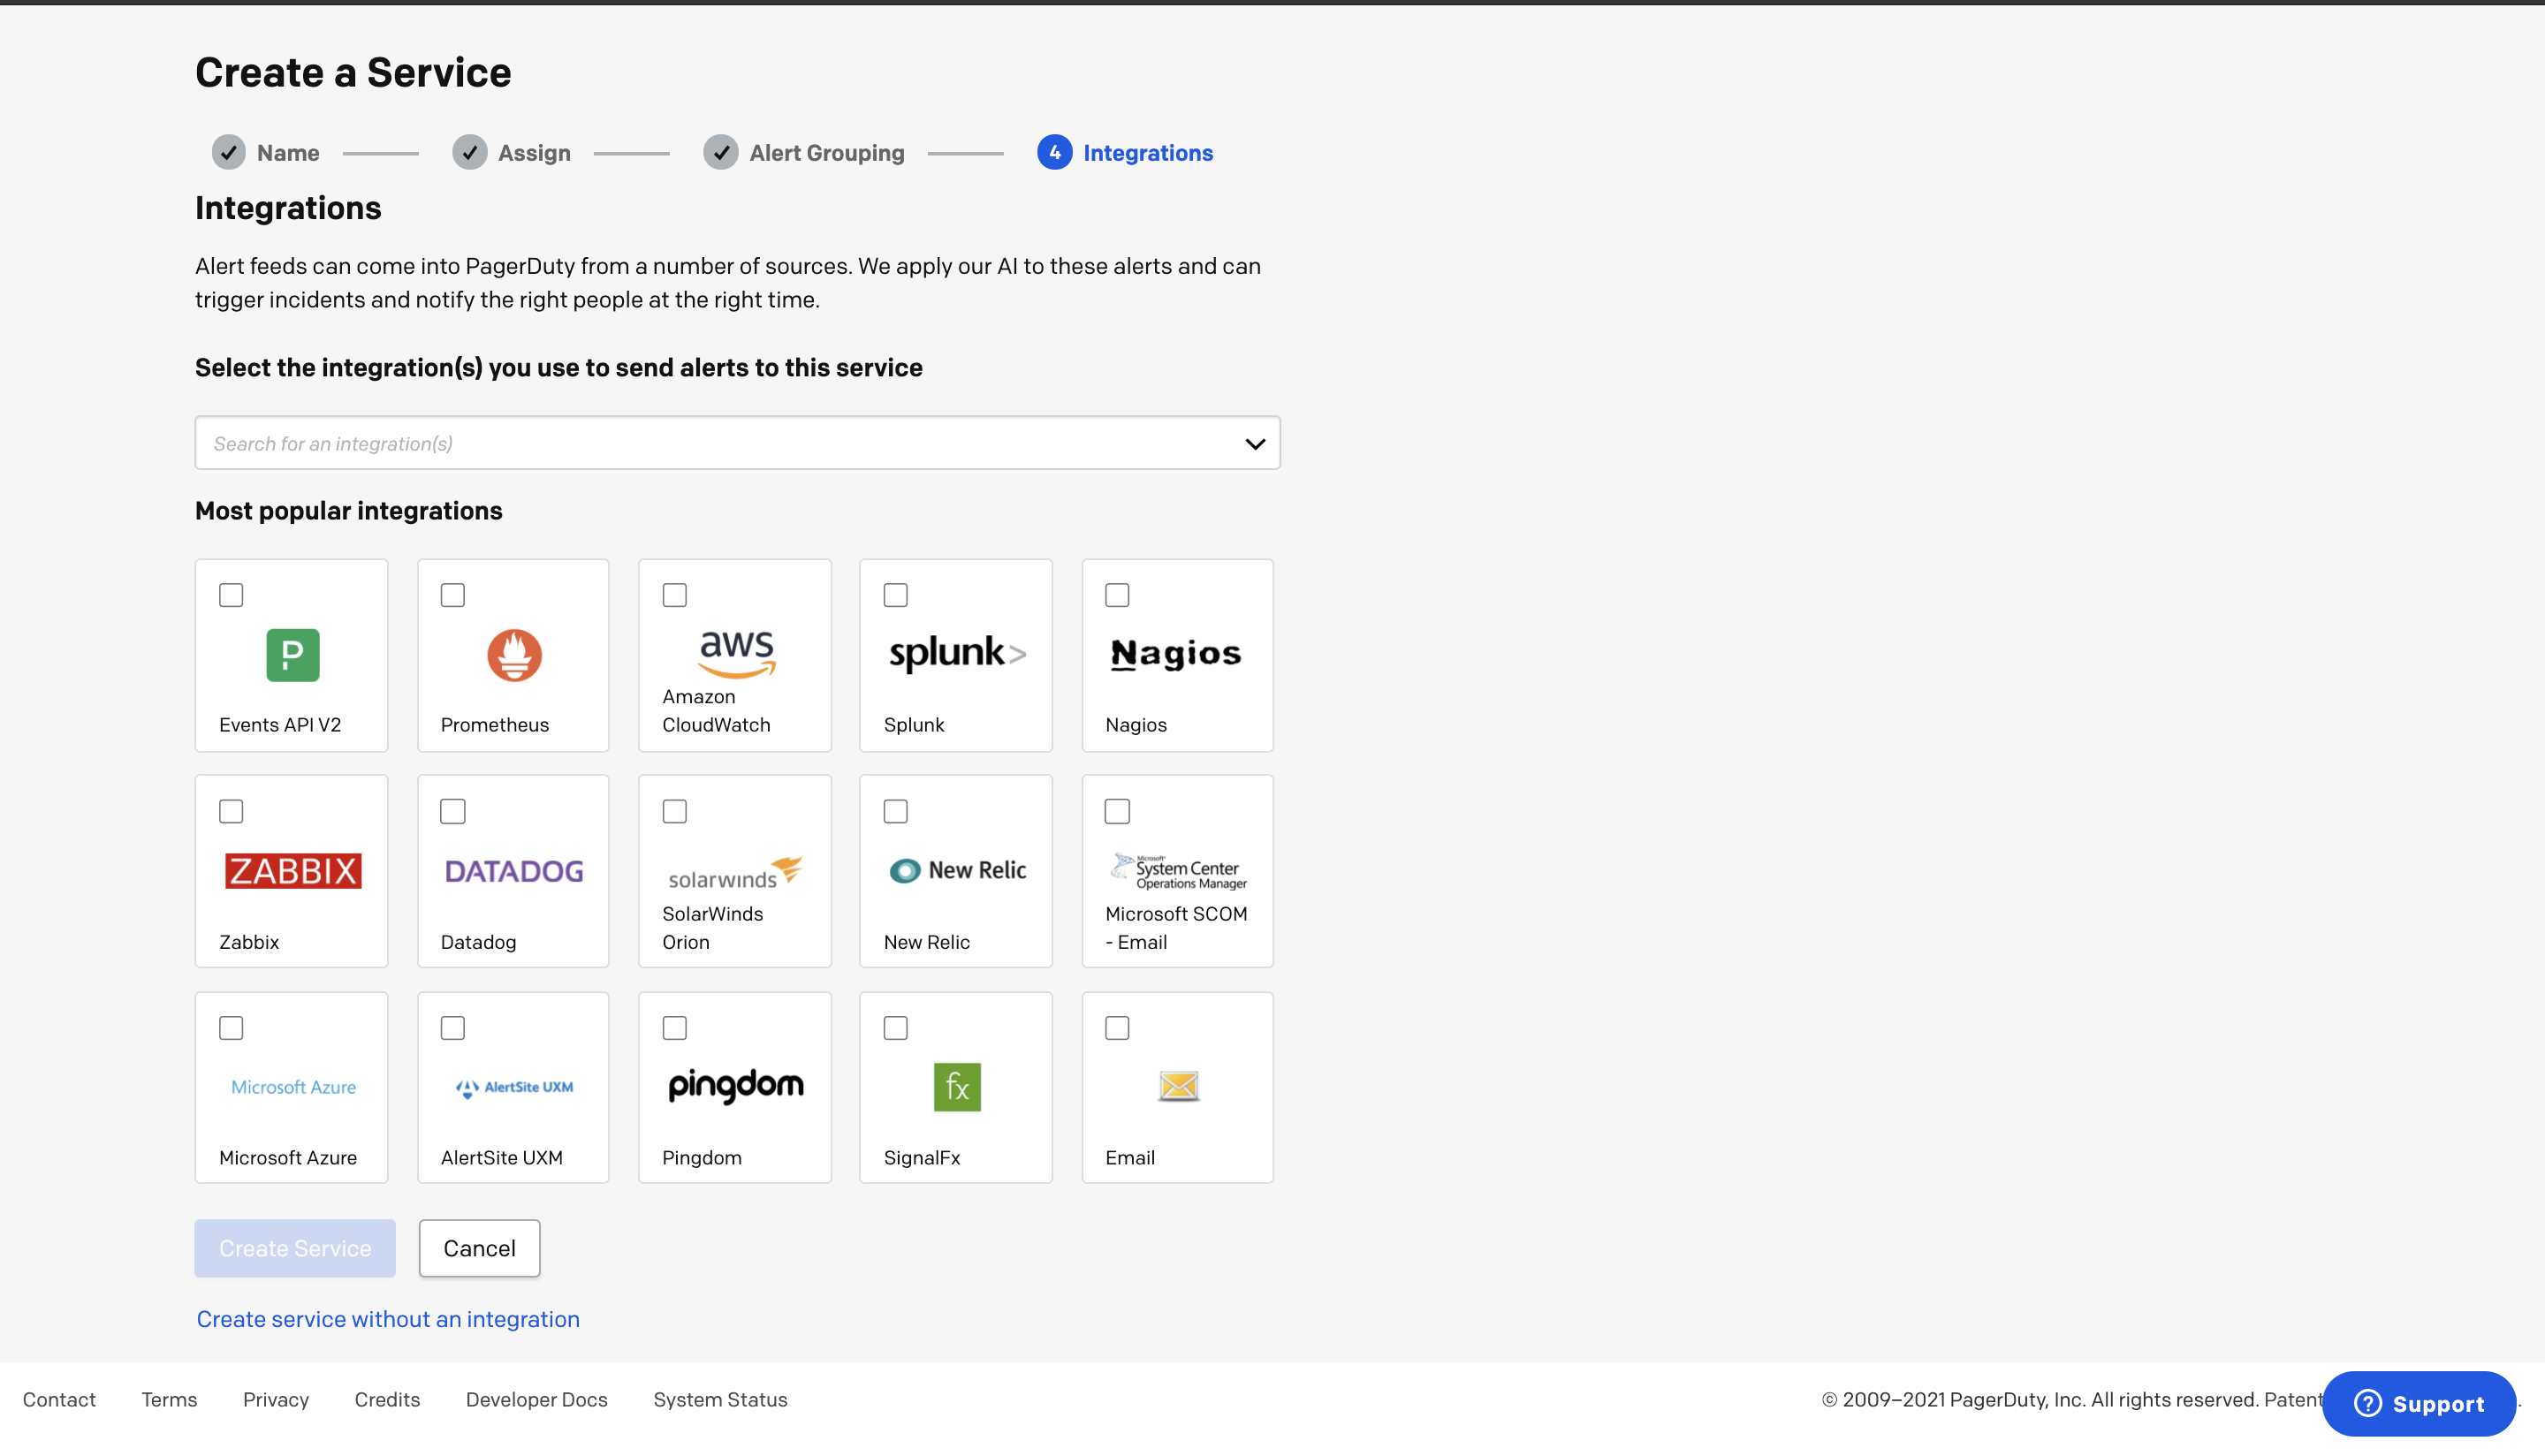Click the AlertSite UXM logo

click(514, 1087)
